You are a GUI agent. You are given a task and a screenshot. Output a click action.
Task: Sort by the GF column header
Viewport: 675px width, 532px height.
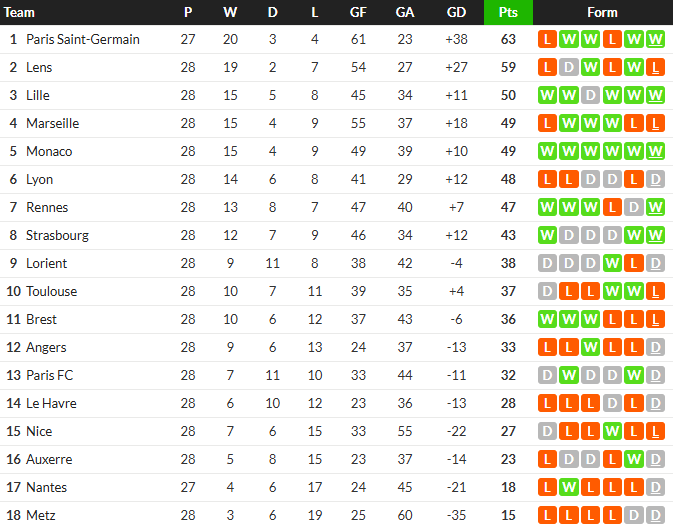tap(358, 12)
